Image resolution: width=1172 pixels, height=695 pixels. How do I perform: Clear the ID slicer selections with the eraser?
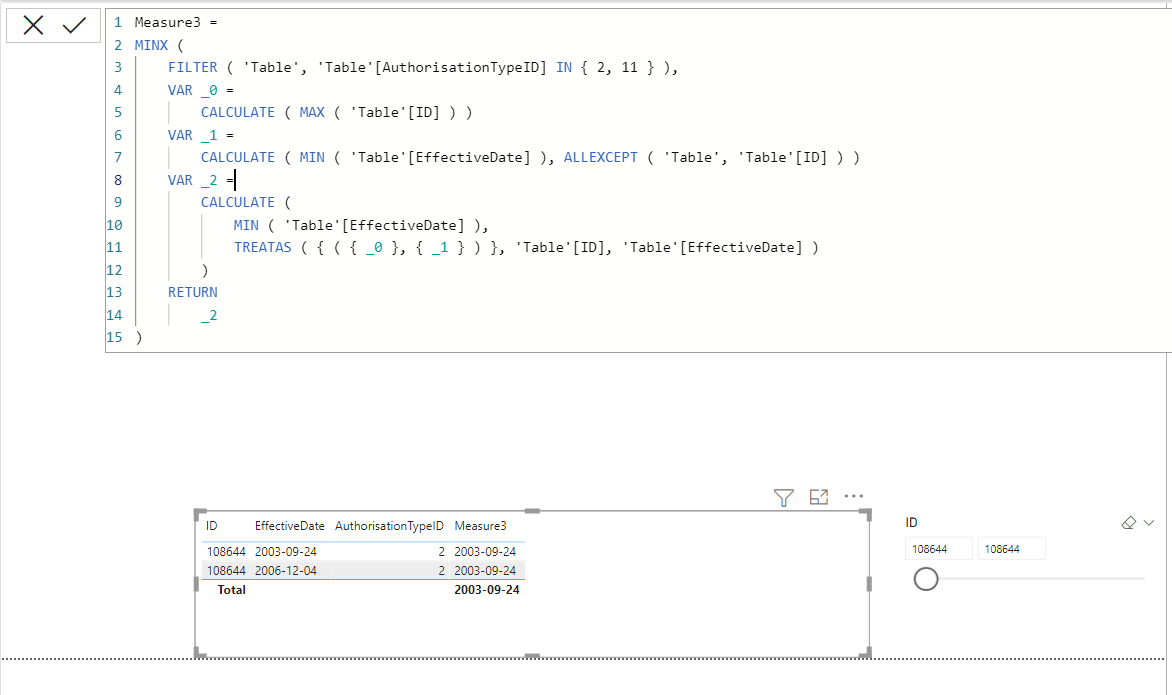click(1129, 523)
